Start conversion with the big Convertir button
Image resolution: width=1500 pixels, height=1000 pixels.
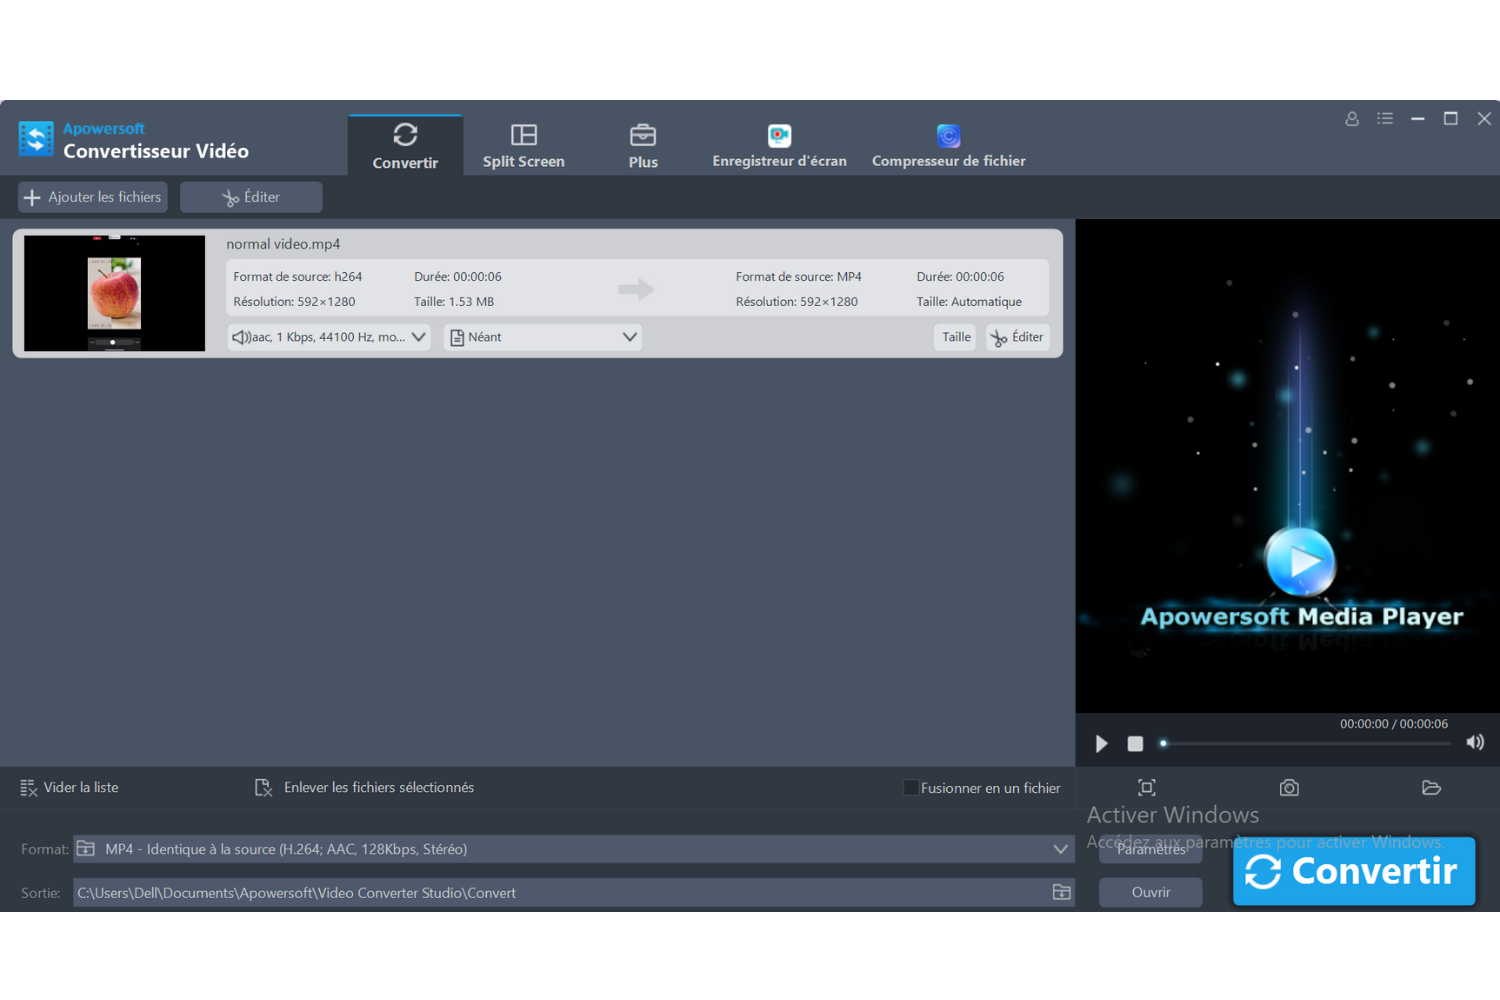(x=1354, y=871)
